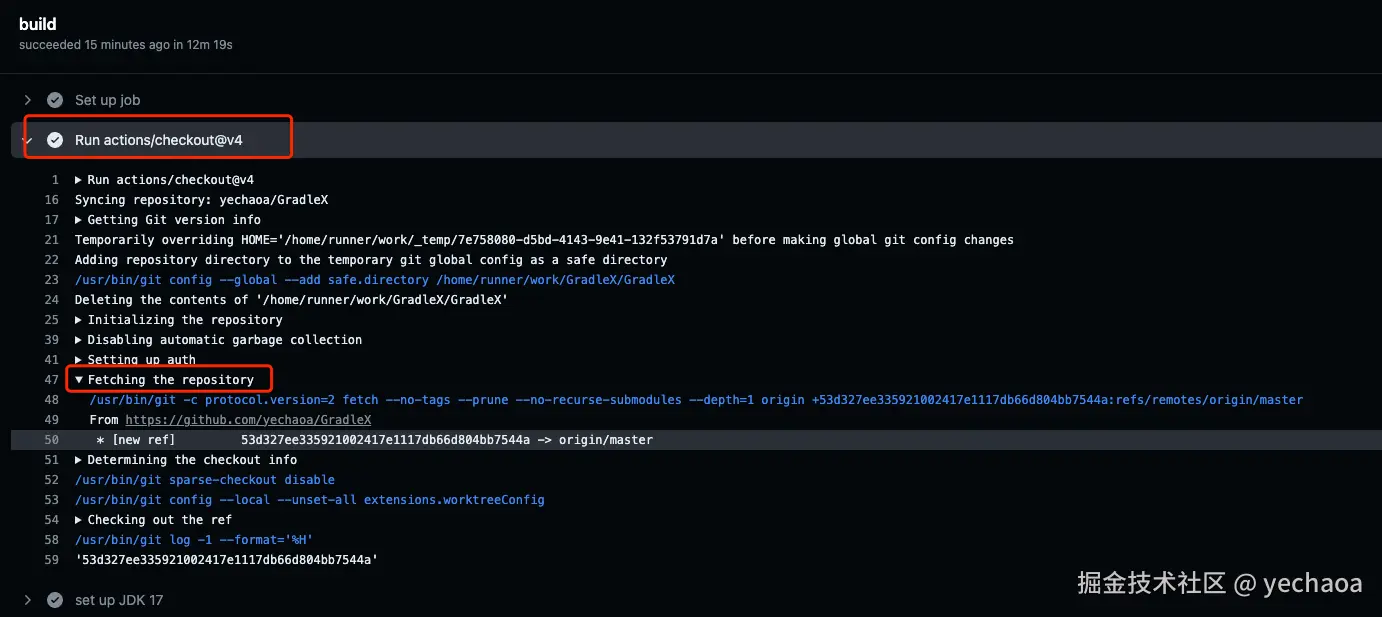Collapse the Fetching the repository group
This screenshot has height=617, width=1382.
click(79, 380)
